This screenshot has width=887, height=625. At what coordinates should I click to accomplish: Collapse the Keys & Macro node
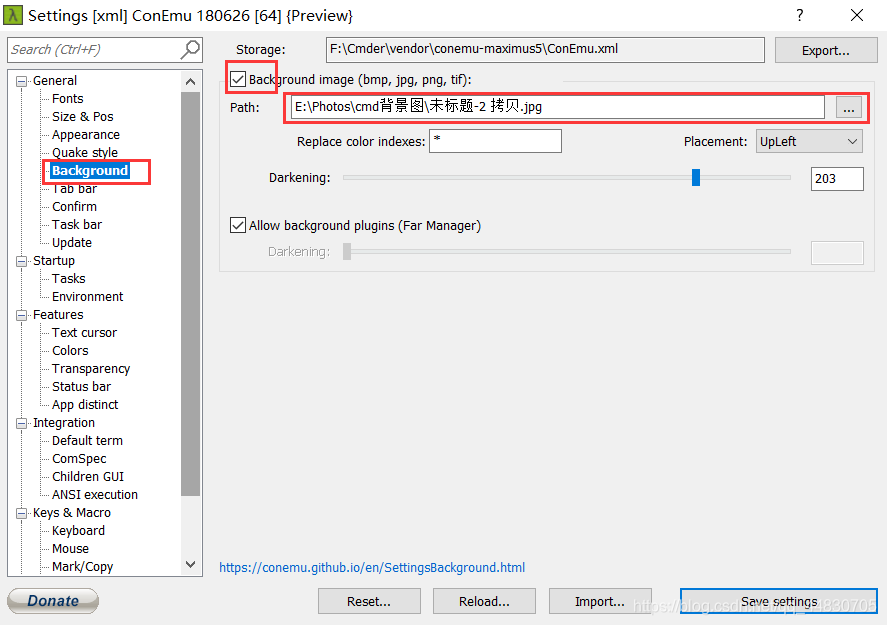[x=21, y=513]
